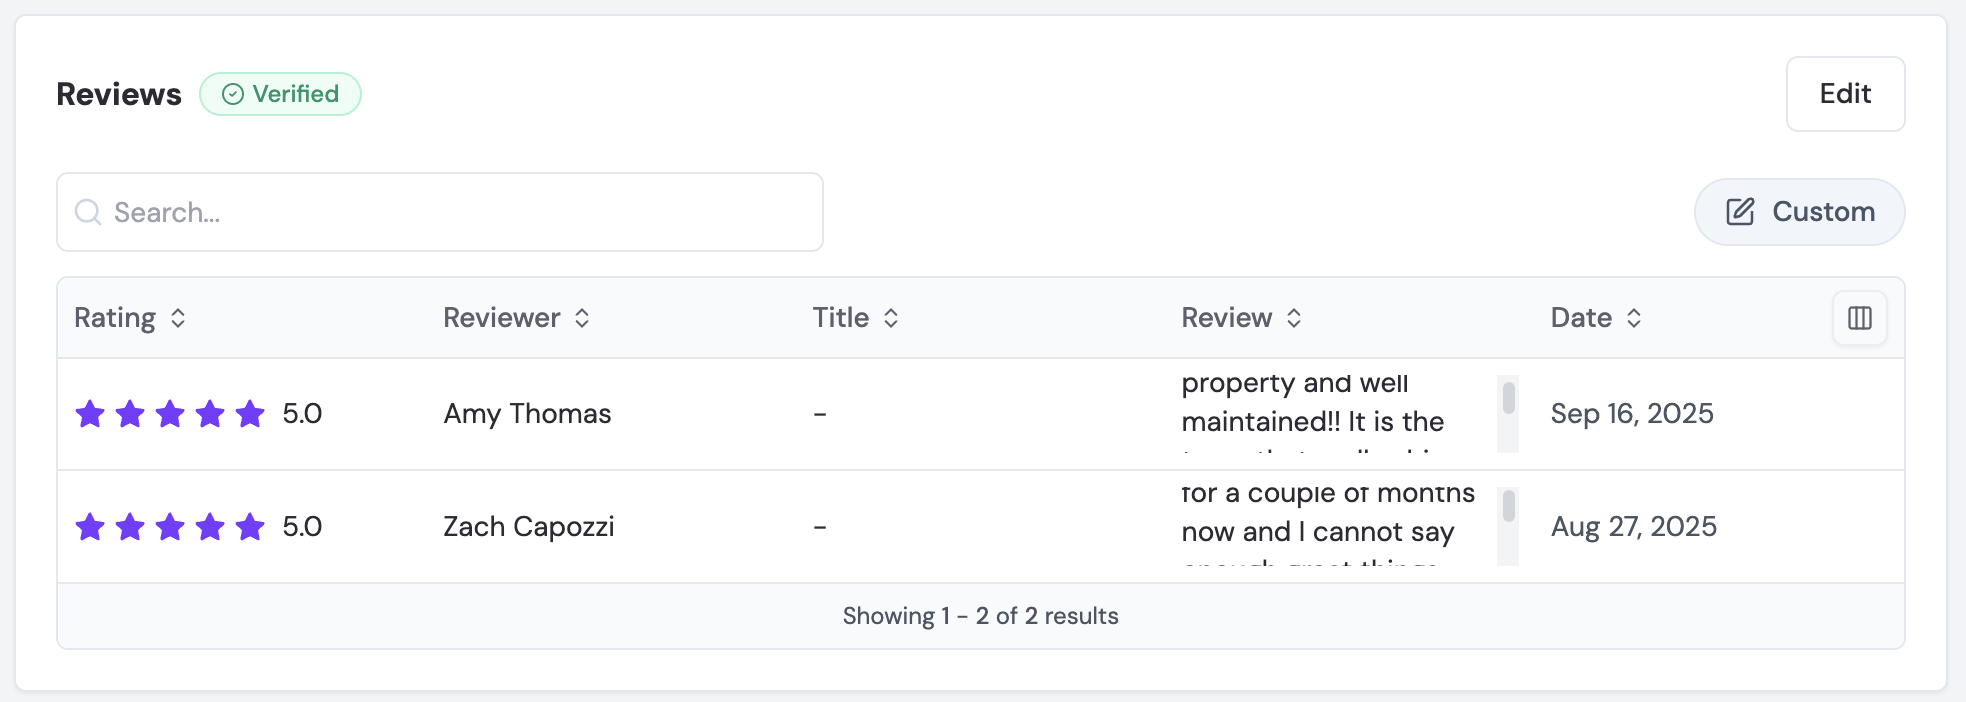Viewport: 1966px width, 702px height.
Task: Focus the Search input field
Action: pyautogui.click(x=440, y=212)
